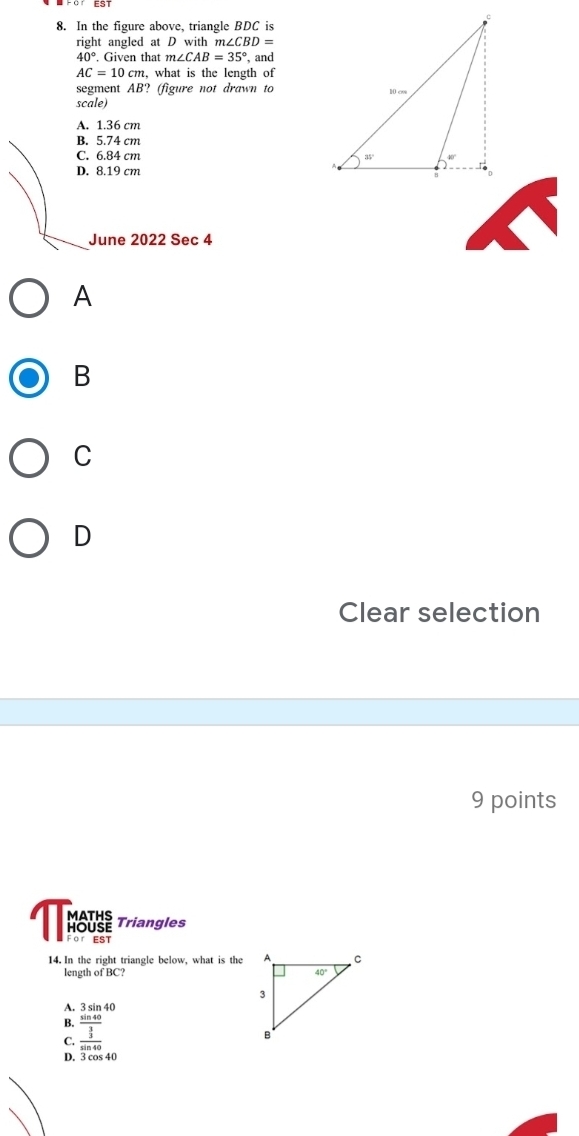579x1136 pixels.
Task: Click the June 2022 Sec 4 caption
Action: pyautogui.click(x=150, y=240)
